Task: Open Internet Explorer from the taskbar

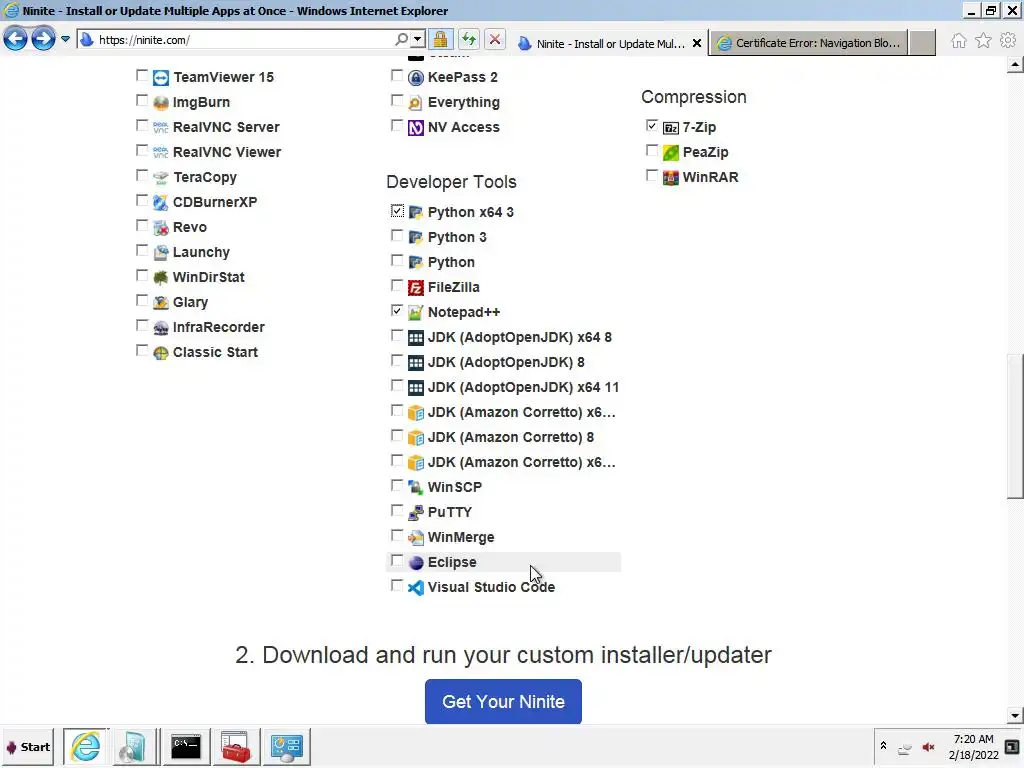Action: [86, 746]
